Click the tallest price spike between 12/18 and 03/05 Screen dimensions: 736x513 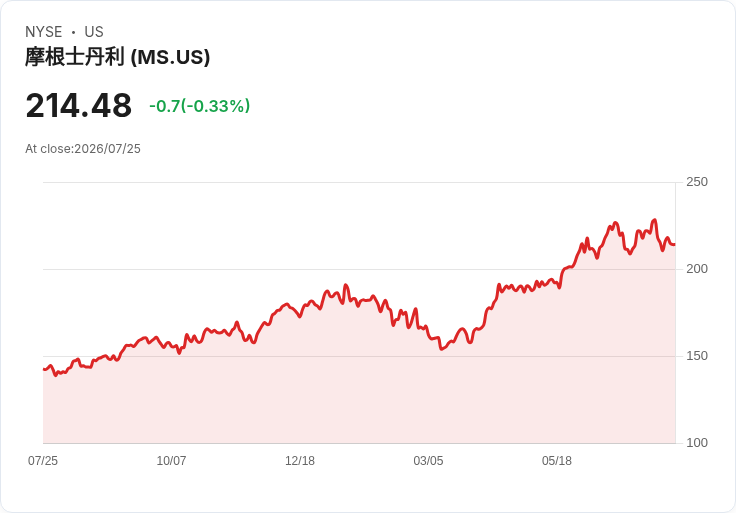tap(346, 285)
